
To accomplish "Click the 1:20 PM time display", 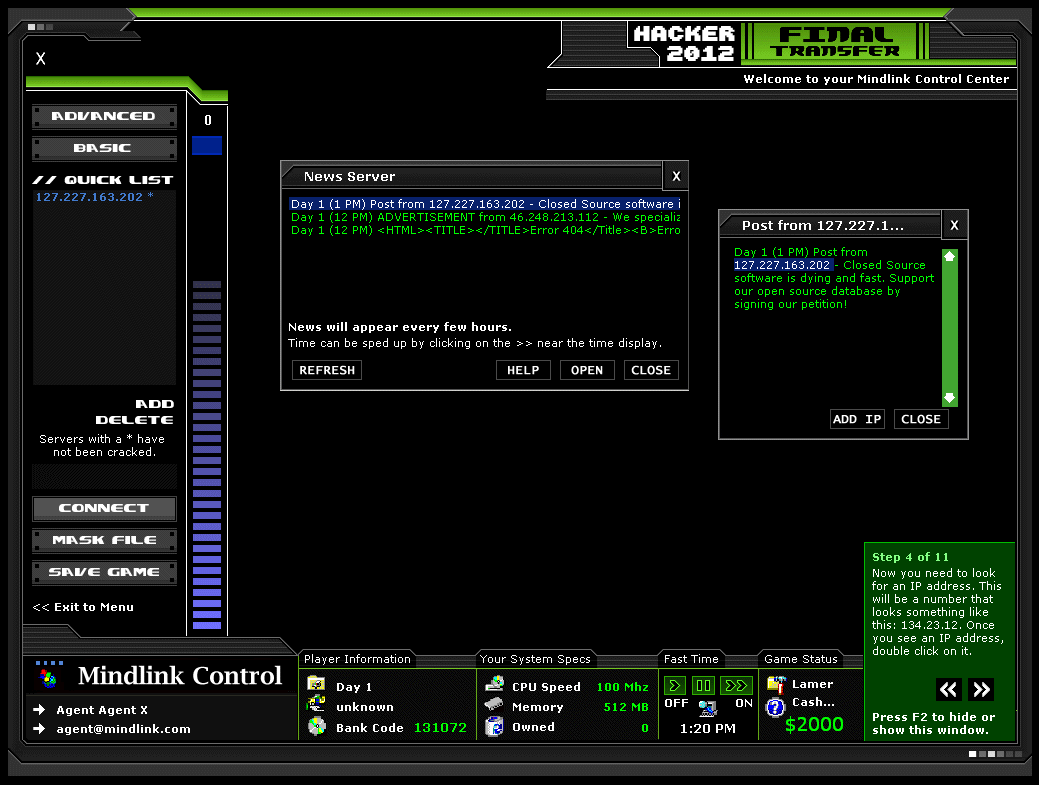I will click(x=708, y=729).
